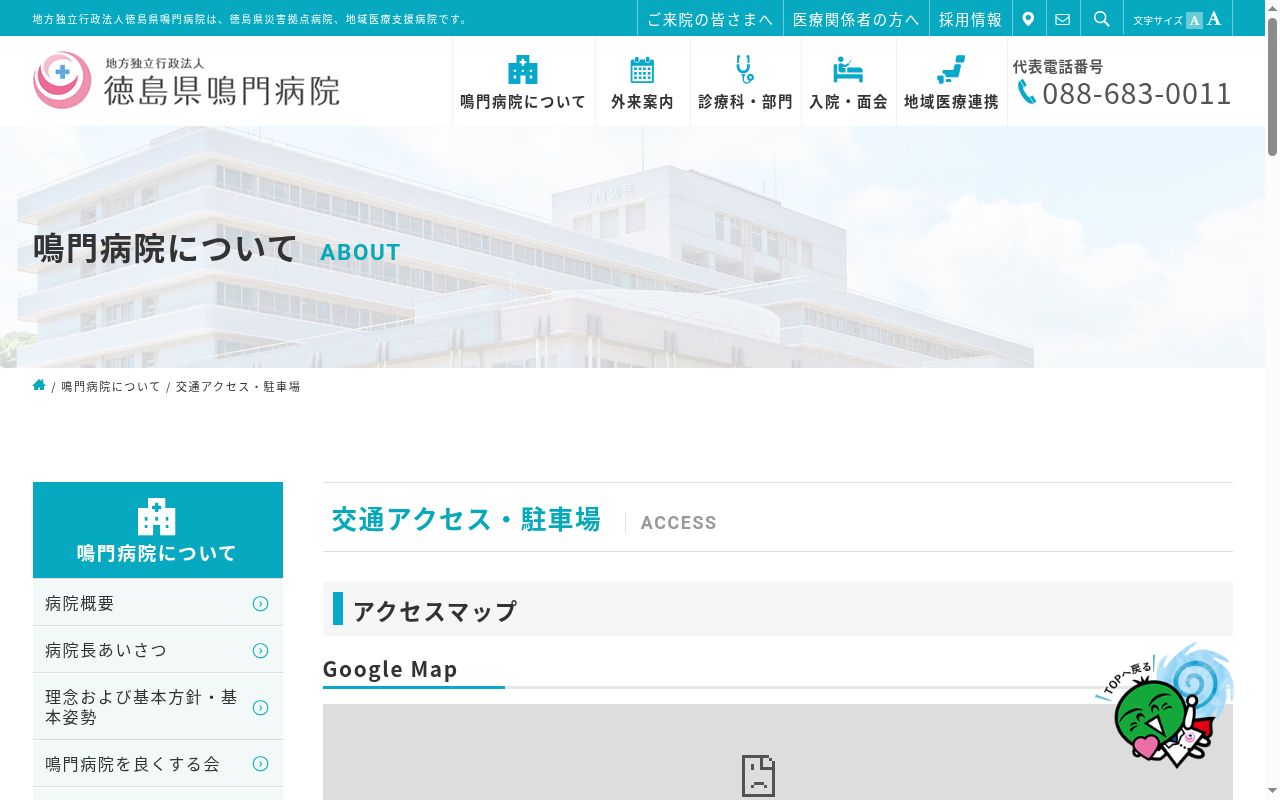Screen dimensions: 1280x800
Task: Click the Google Map subheading
Action: pyautogui.click(x=390, y=669)
